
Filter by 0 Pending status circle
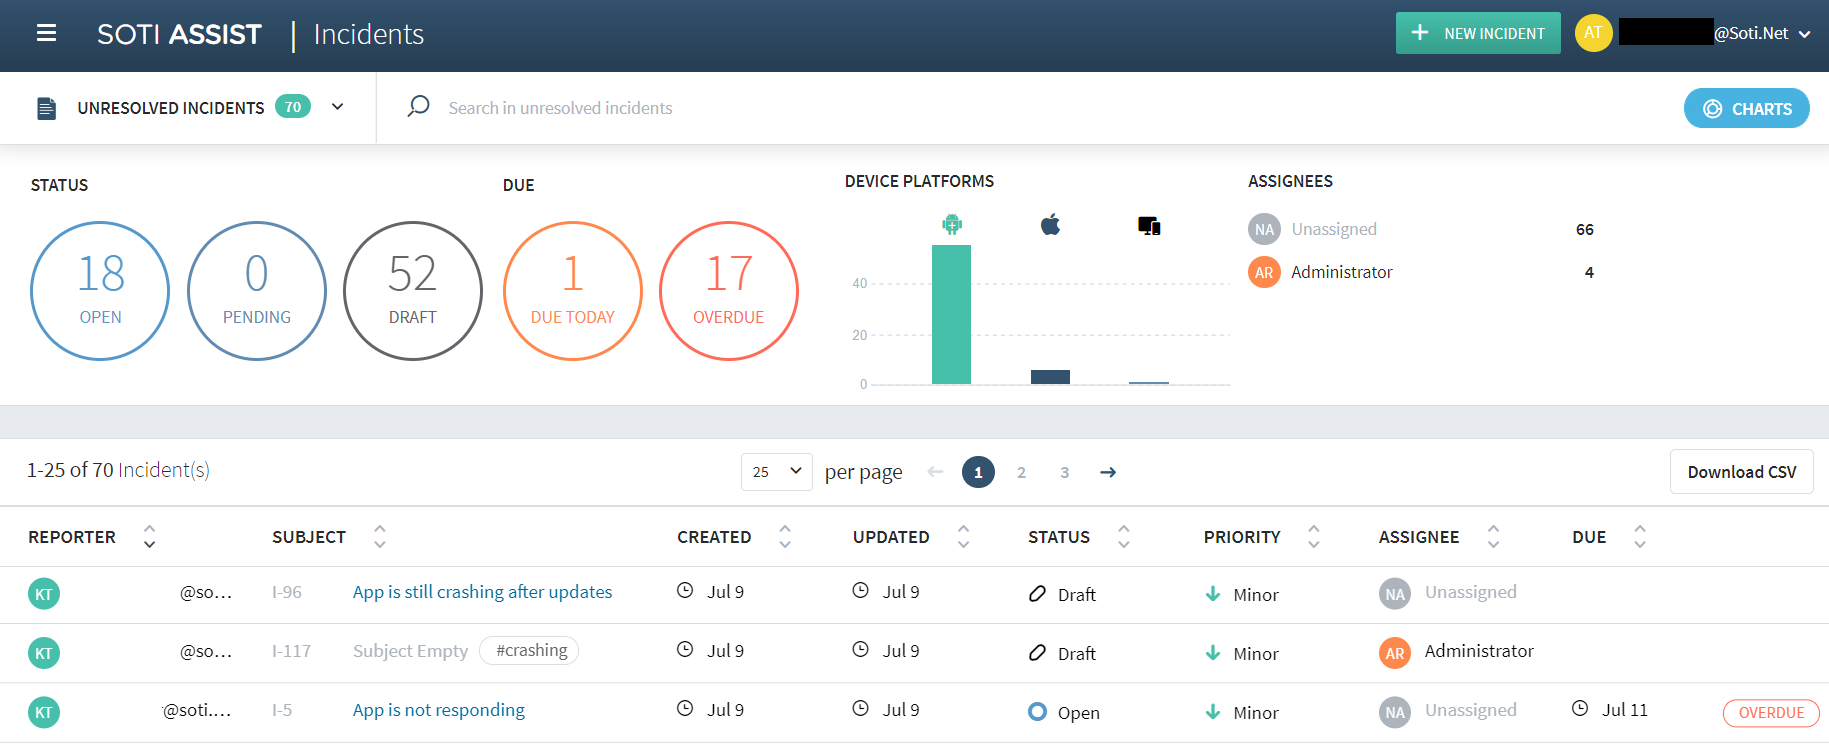coord(257,291)
